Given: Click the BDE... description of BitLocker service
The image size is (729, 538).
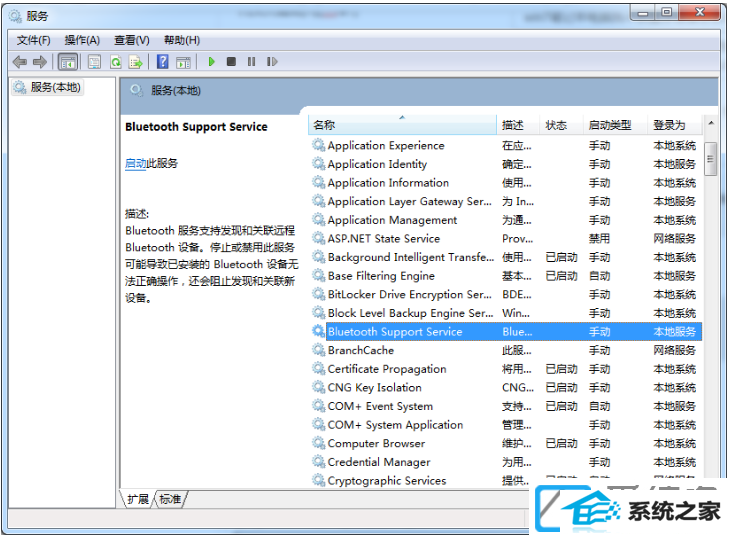Looking at the screenshot, I should [x=517, y=294].
